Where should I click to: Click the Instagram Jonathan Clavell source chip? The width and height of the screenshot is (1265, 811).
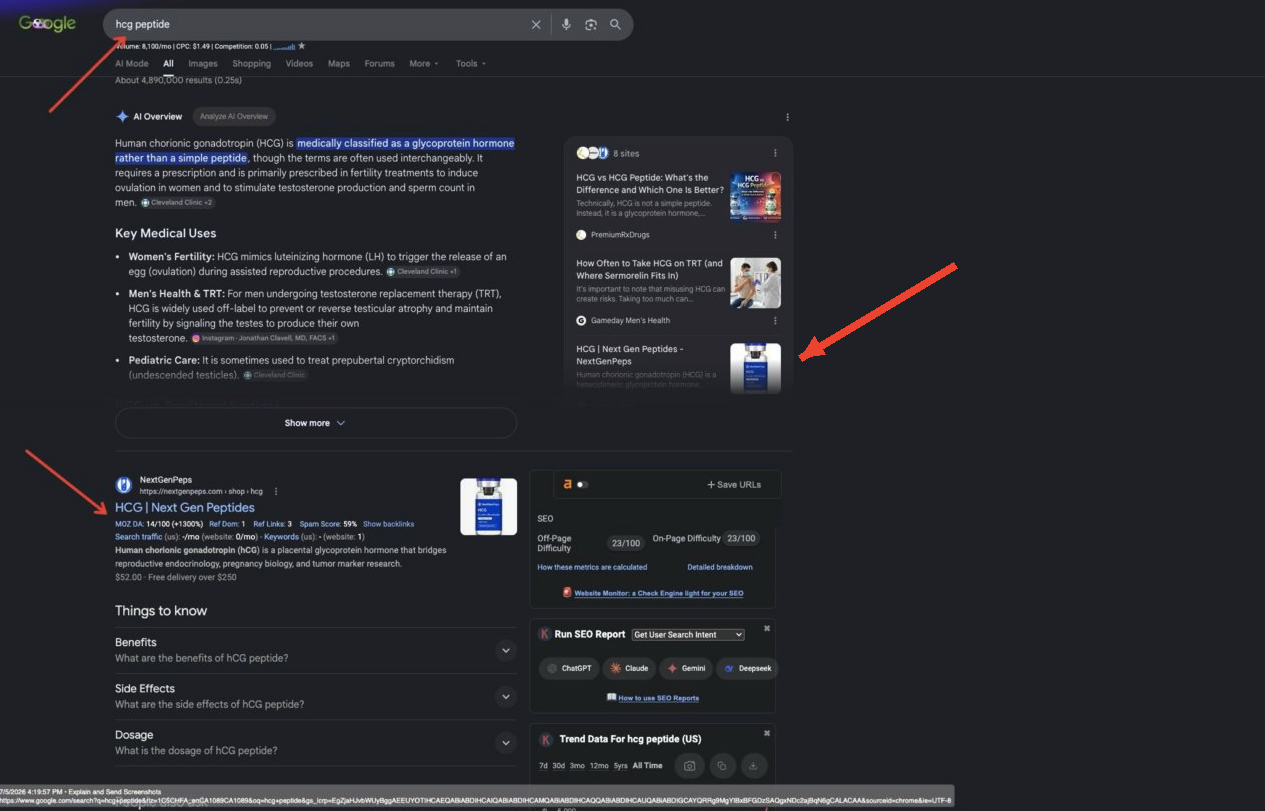coord(264,339)
